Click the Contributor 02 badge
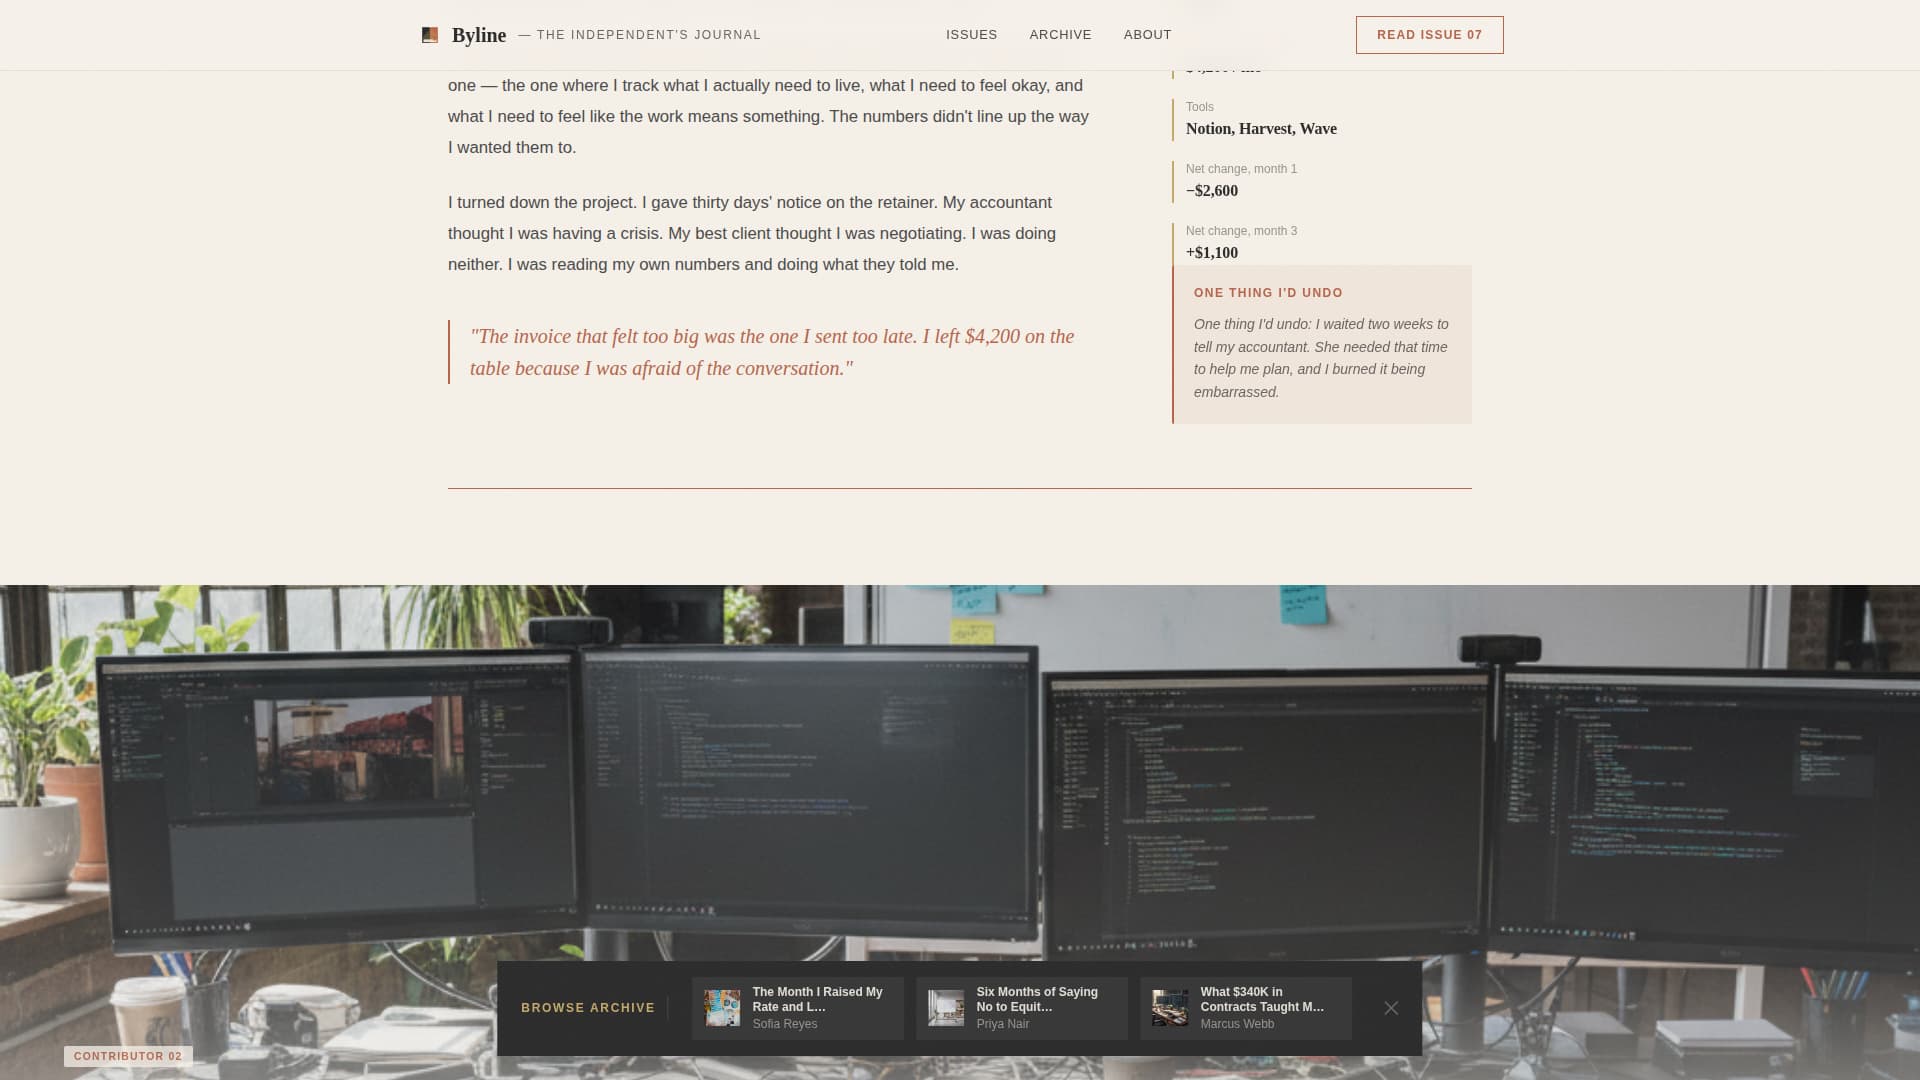Viewport: 1920px width, 1080px height. click(x=128, y=1056)
